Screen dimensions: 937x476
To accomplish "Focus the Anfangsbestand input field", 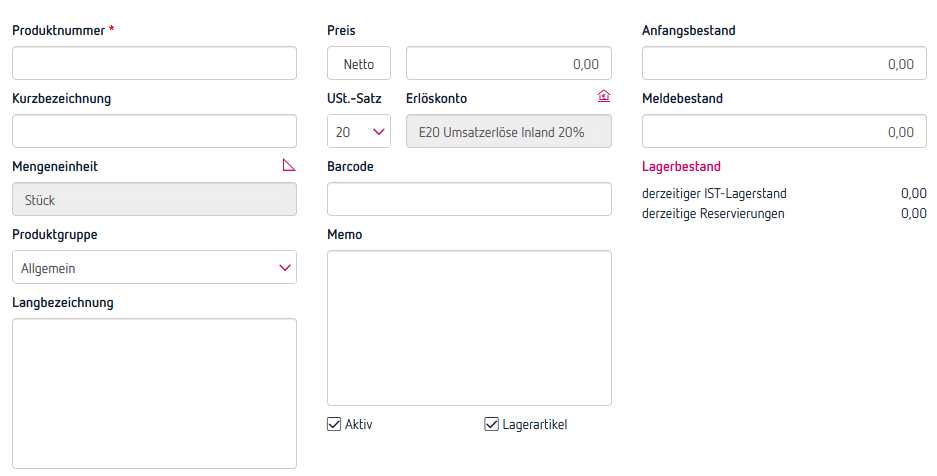I will (783, 64).
